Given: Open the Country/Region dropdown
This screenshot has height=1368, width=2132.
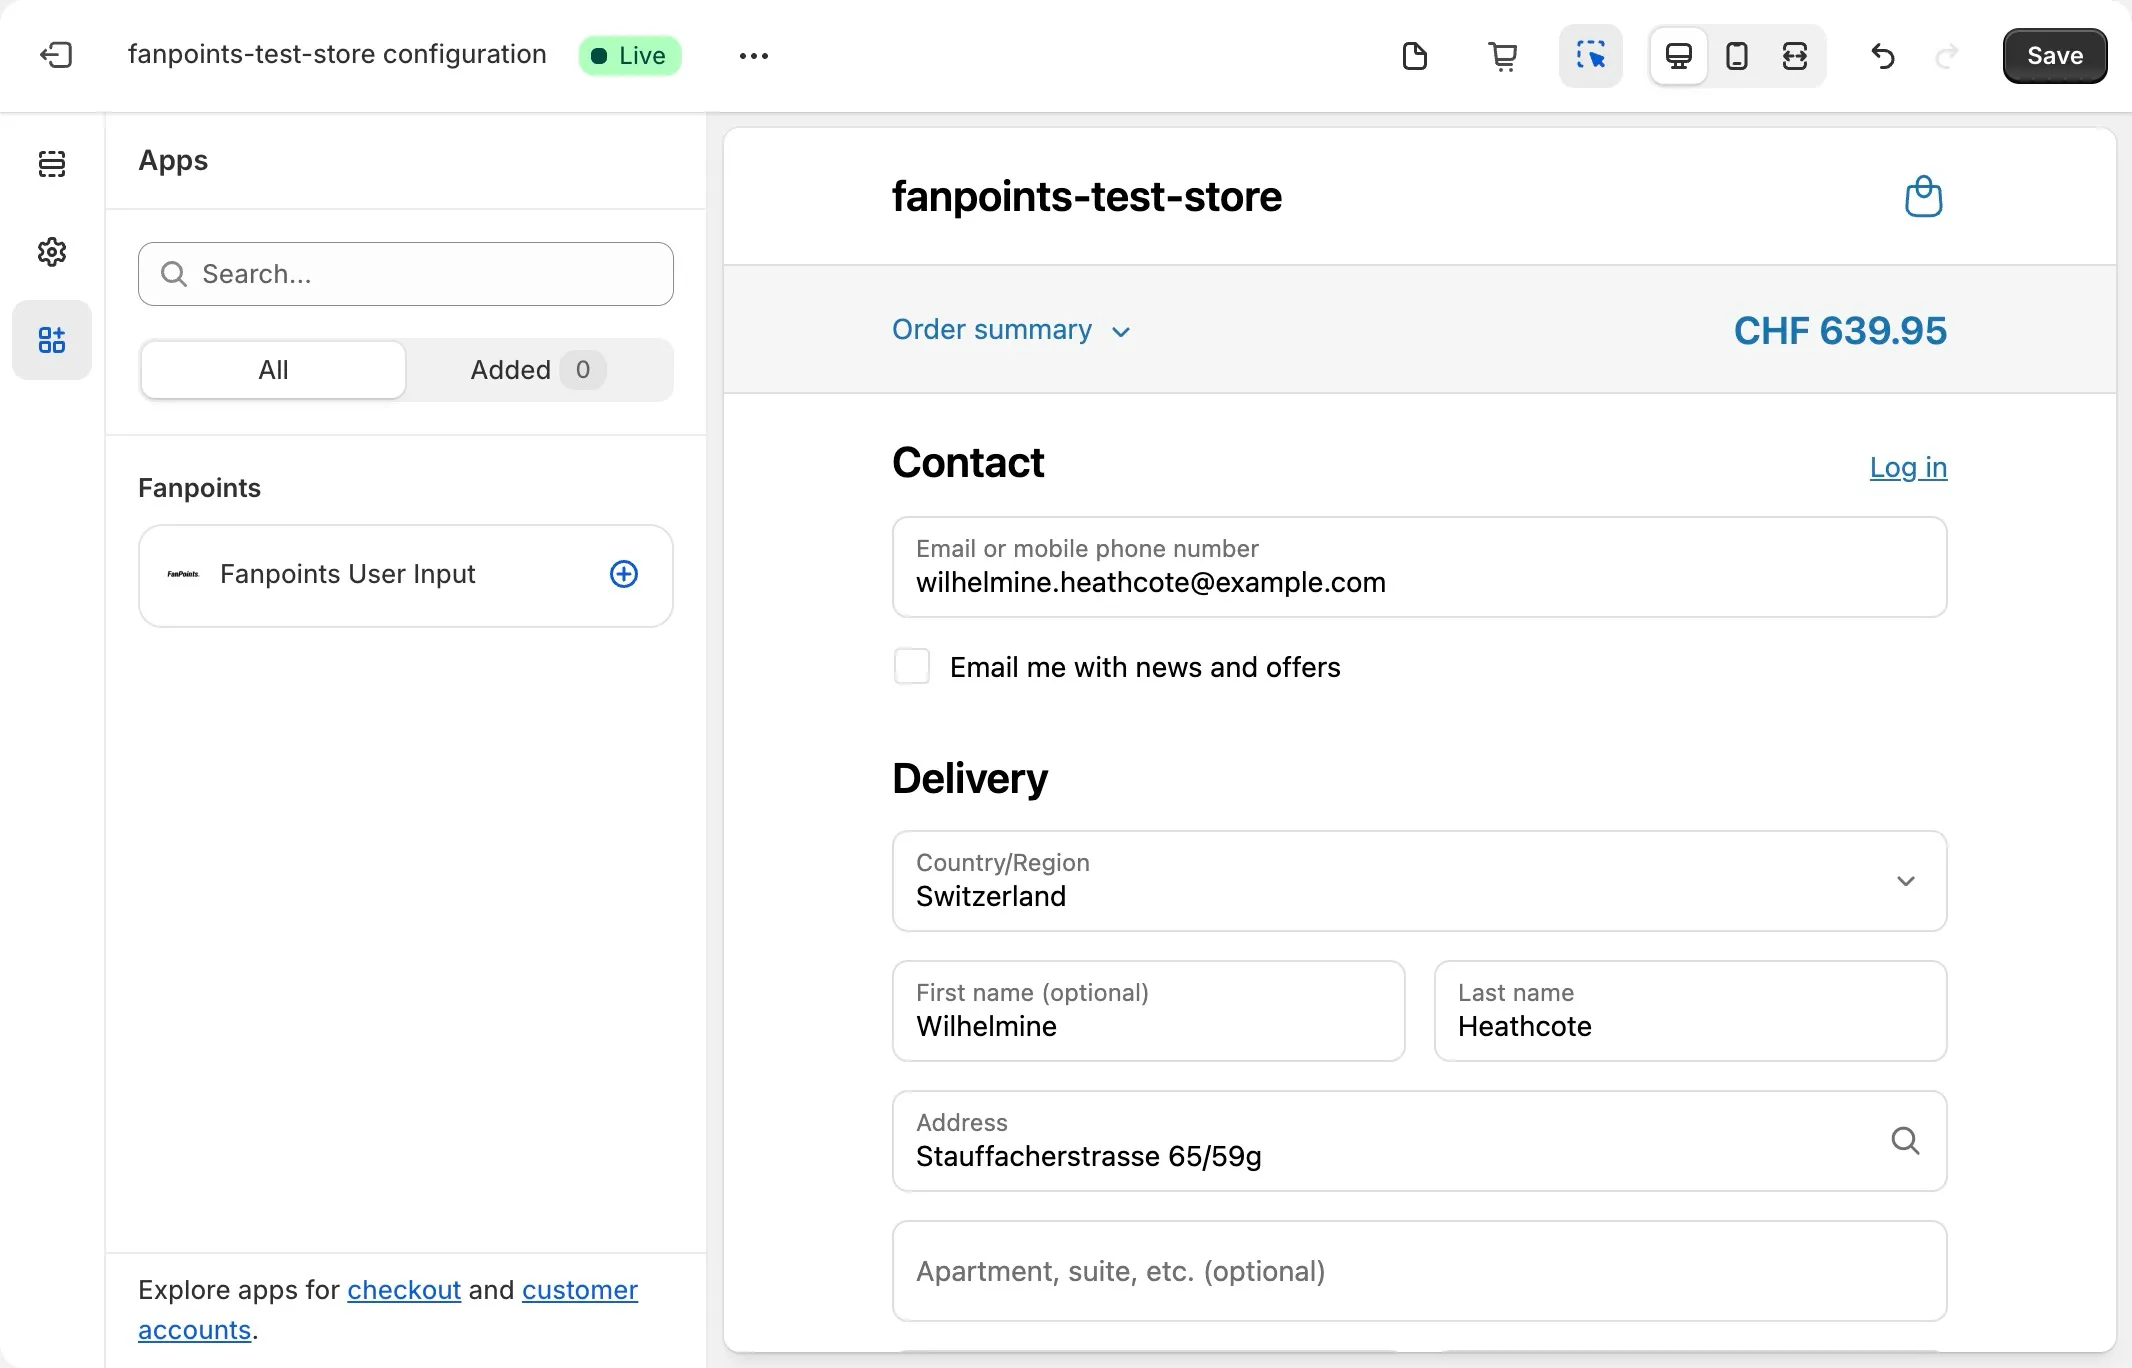Looking at the screenshot, I should [1419, 881].
